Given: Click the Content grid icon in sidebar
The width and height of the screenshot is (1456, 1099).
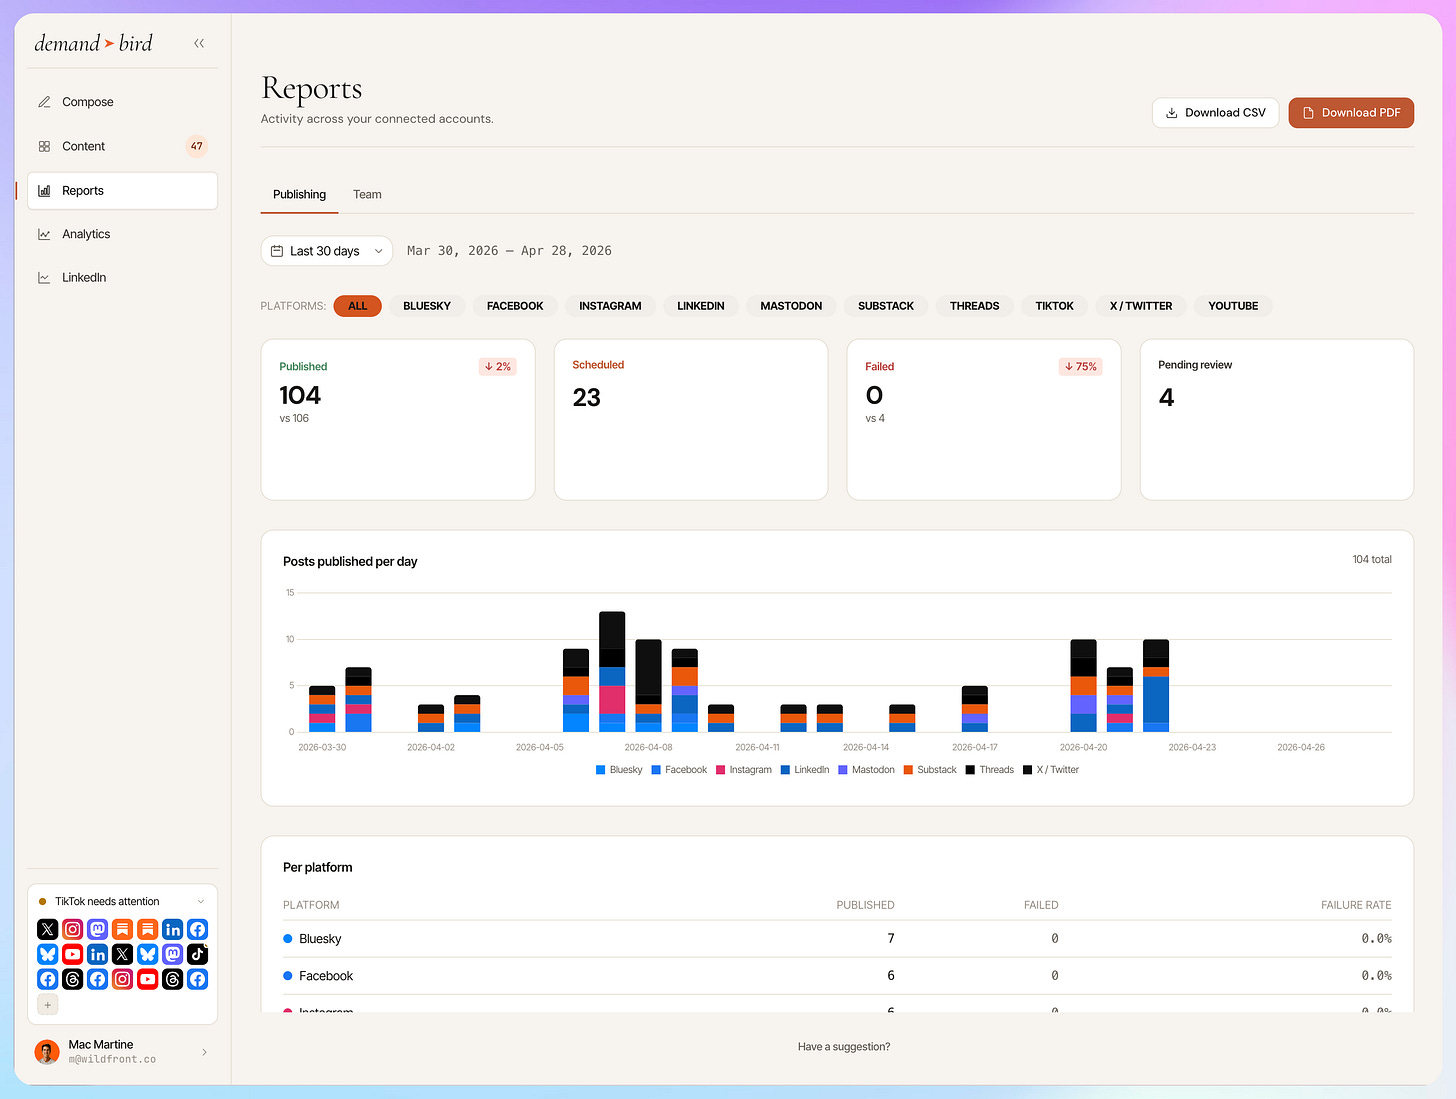Looking at the screenshot, I should point(44,146).
